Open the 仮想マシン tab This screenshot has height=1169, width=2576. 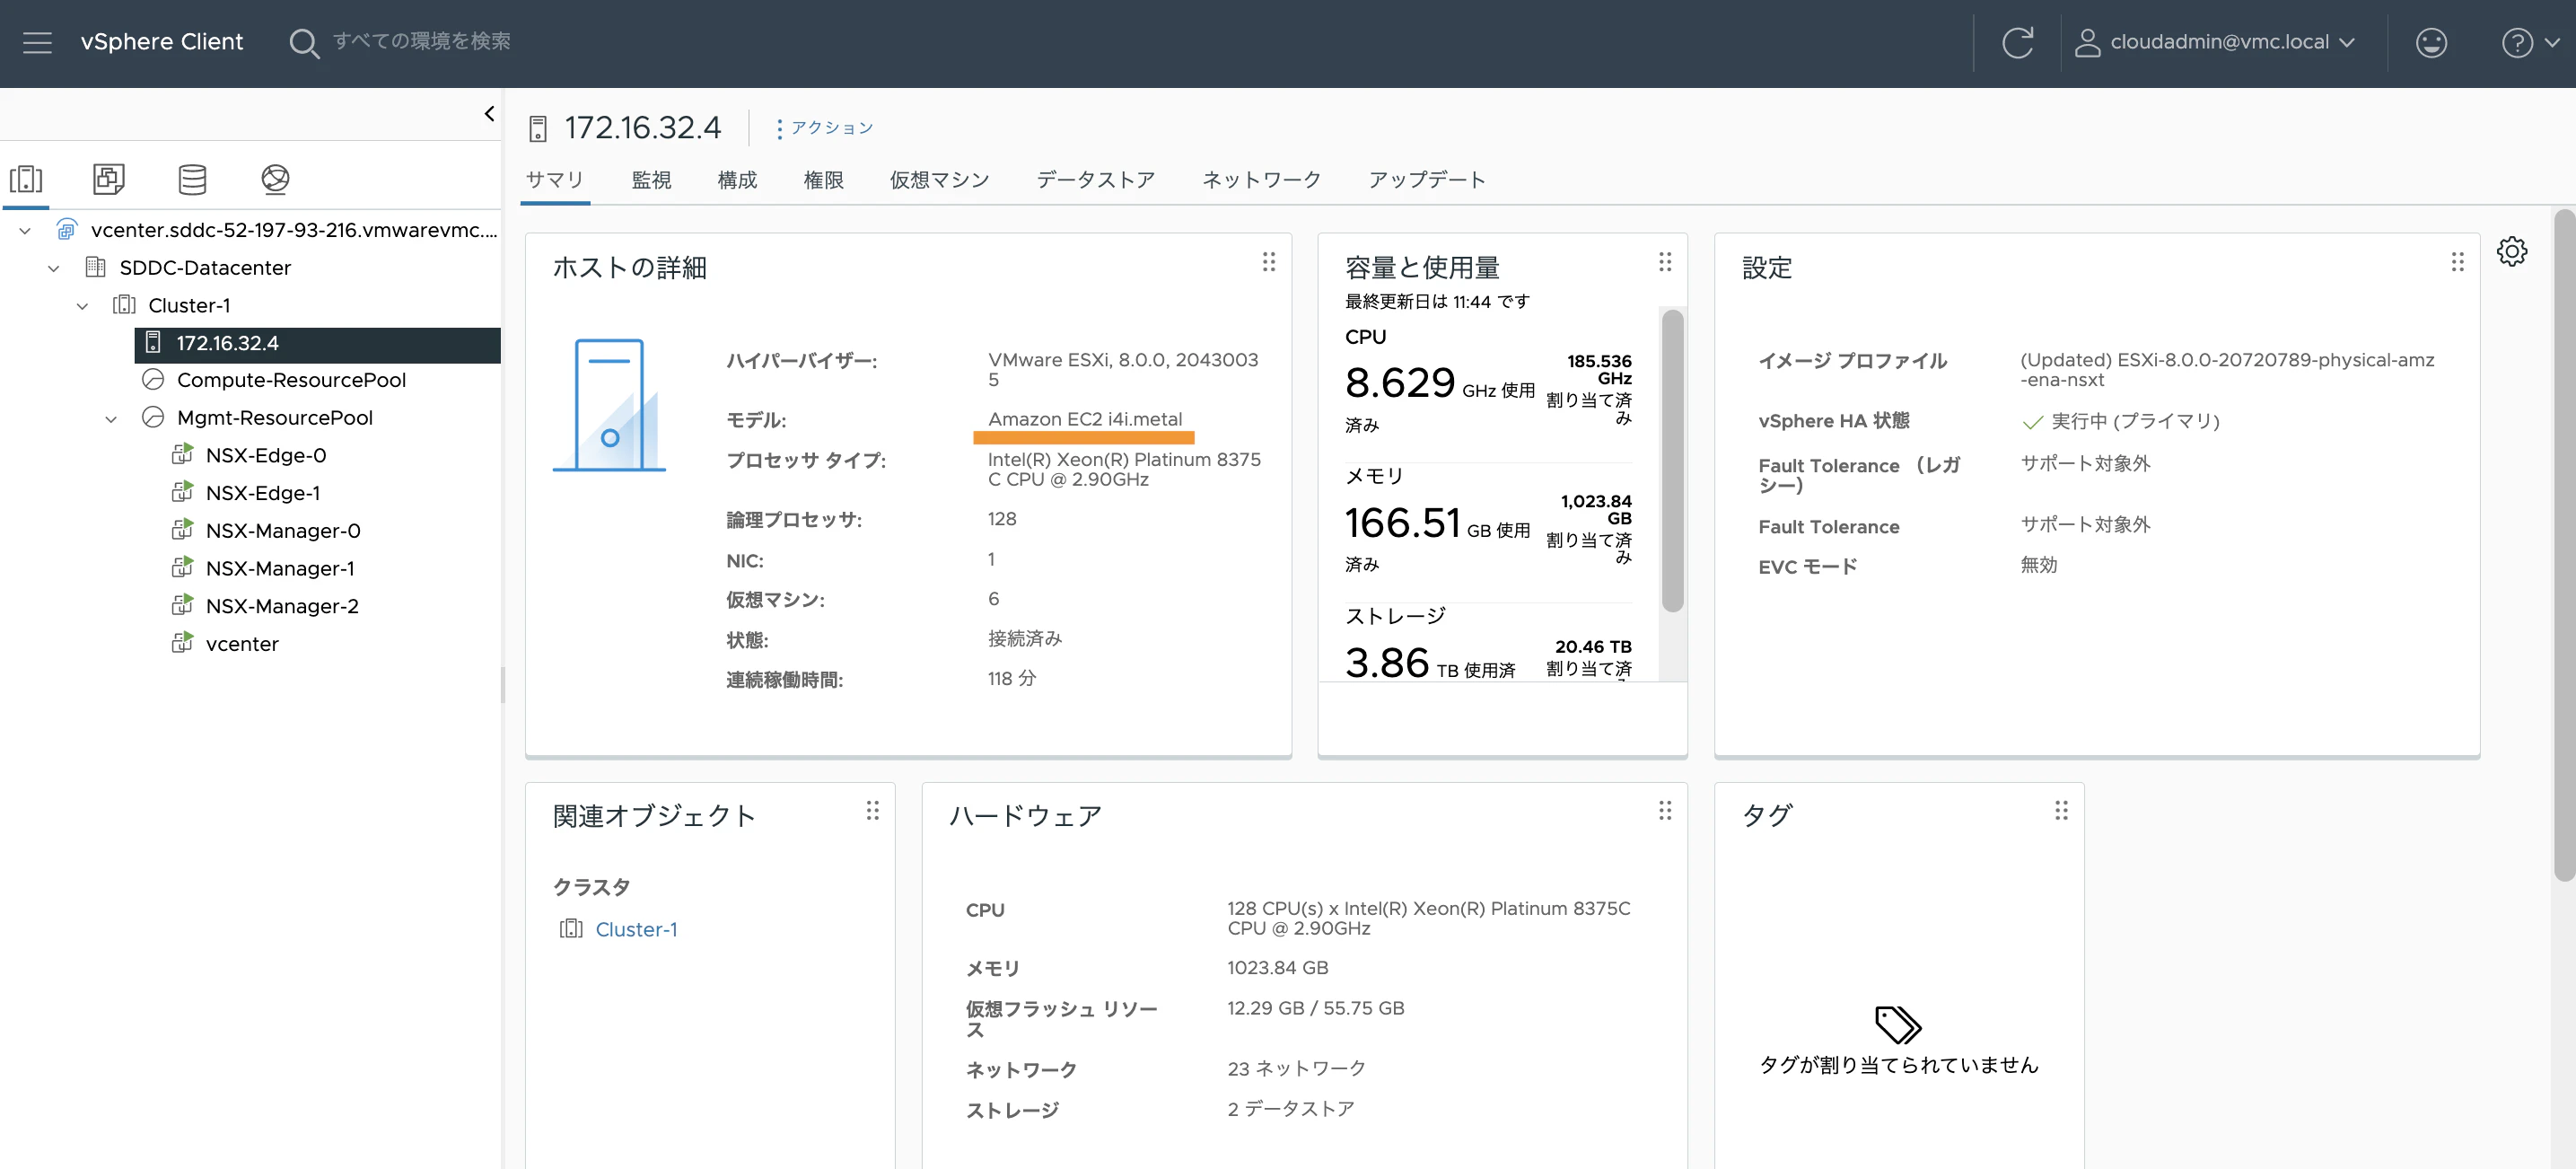point(939,180)
